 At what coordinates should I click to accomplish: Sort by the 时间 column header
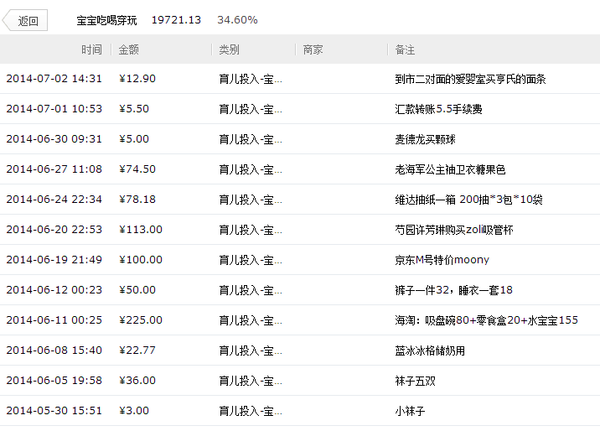(91, 49)
